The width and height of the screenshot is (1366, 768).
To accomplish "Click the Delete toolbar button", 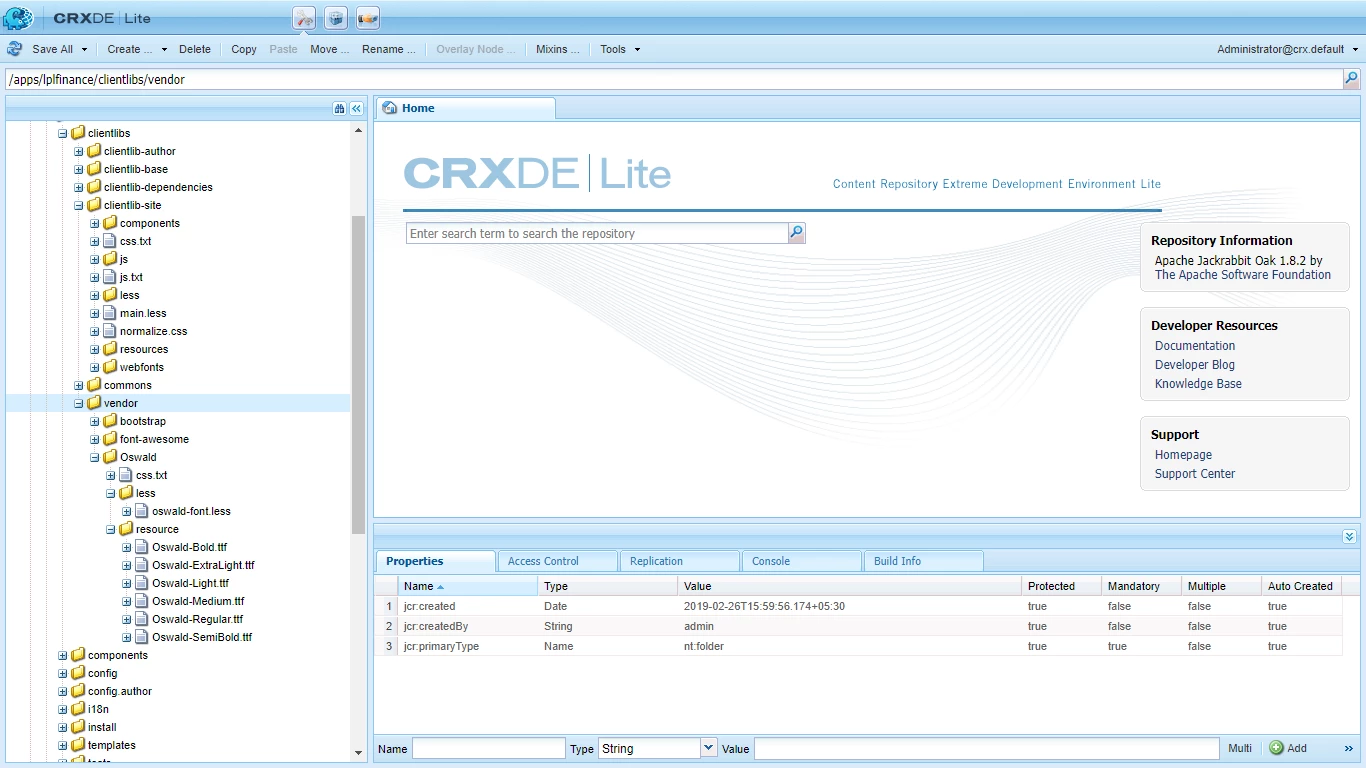I will (195, 49).
